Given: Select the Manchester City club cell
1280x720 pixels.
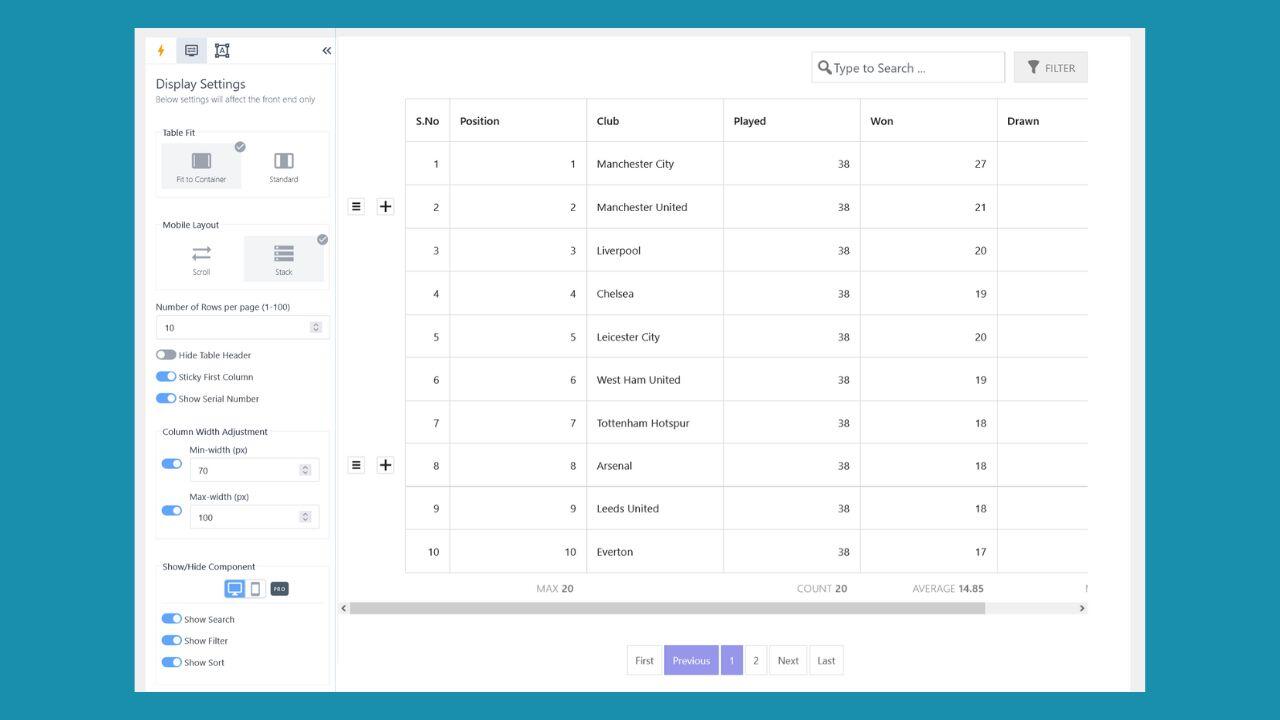Looking at the screenshot, I should coord(655,164).
